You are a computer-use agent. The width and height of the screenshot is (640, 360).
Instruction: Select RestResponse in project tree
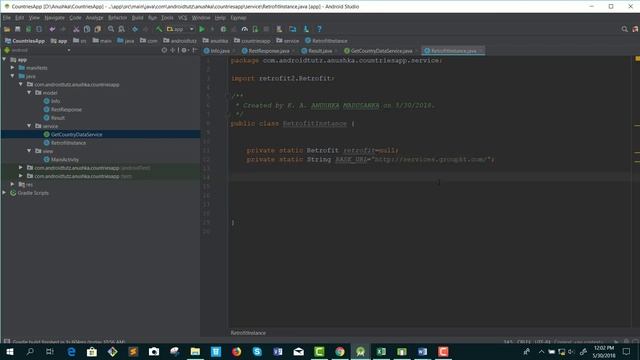(62, 109)
